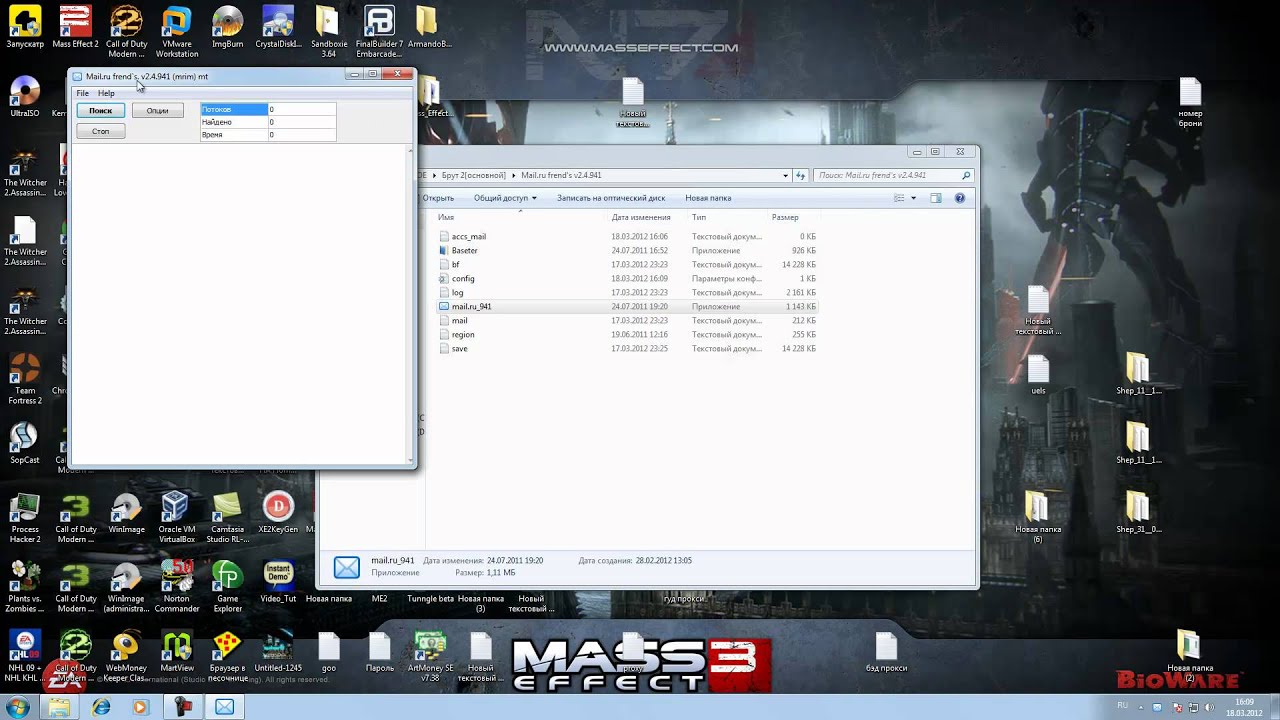Click the Стоп button
The height and width of the screenshot is (720, 1280).
(x=100, y=131)
